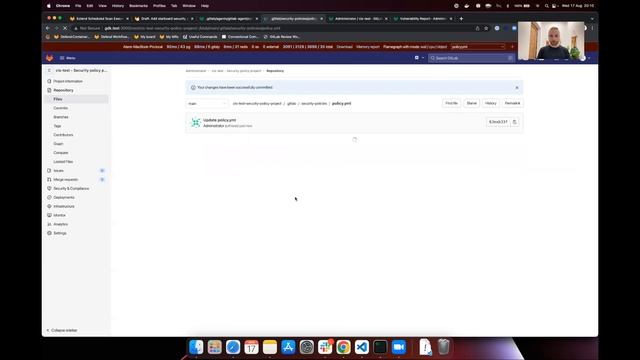Bookmark this page with the star icon
The width and height of the screenshot is (640, 360).
[x=486, y=28]
